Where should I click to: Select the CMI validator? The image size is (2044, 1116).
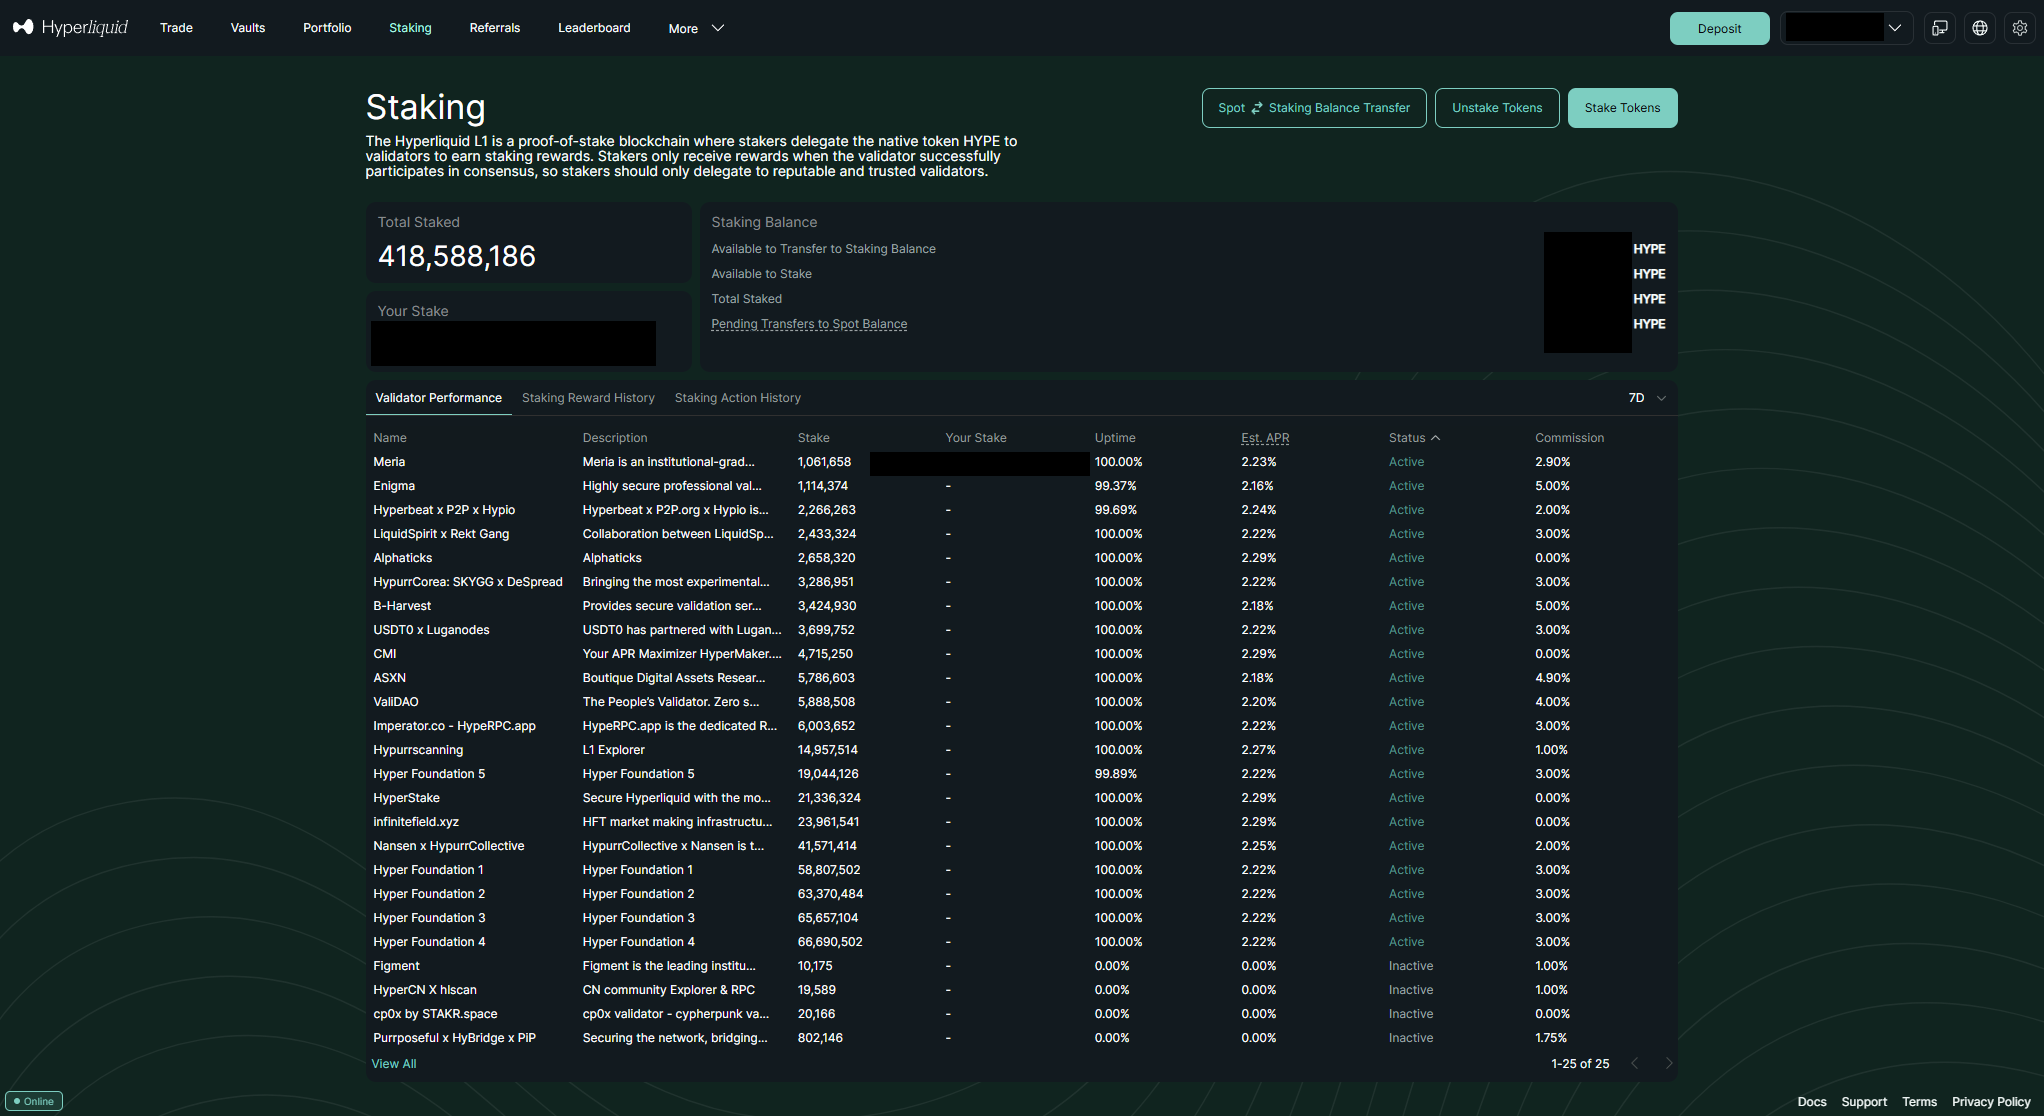(385, 654)
